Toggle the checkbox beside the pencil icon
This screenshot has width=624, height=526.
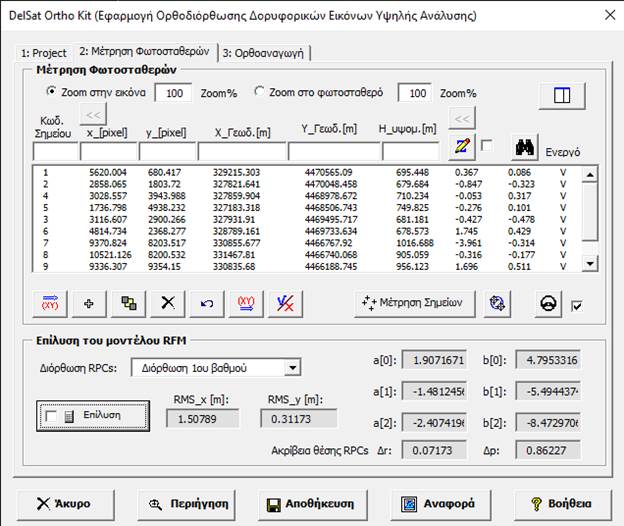487,146
